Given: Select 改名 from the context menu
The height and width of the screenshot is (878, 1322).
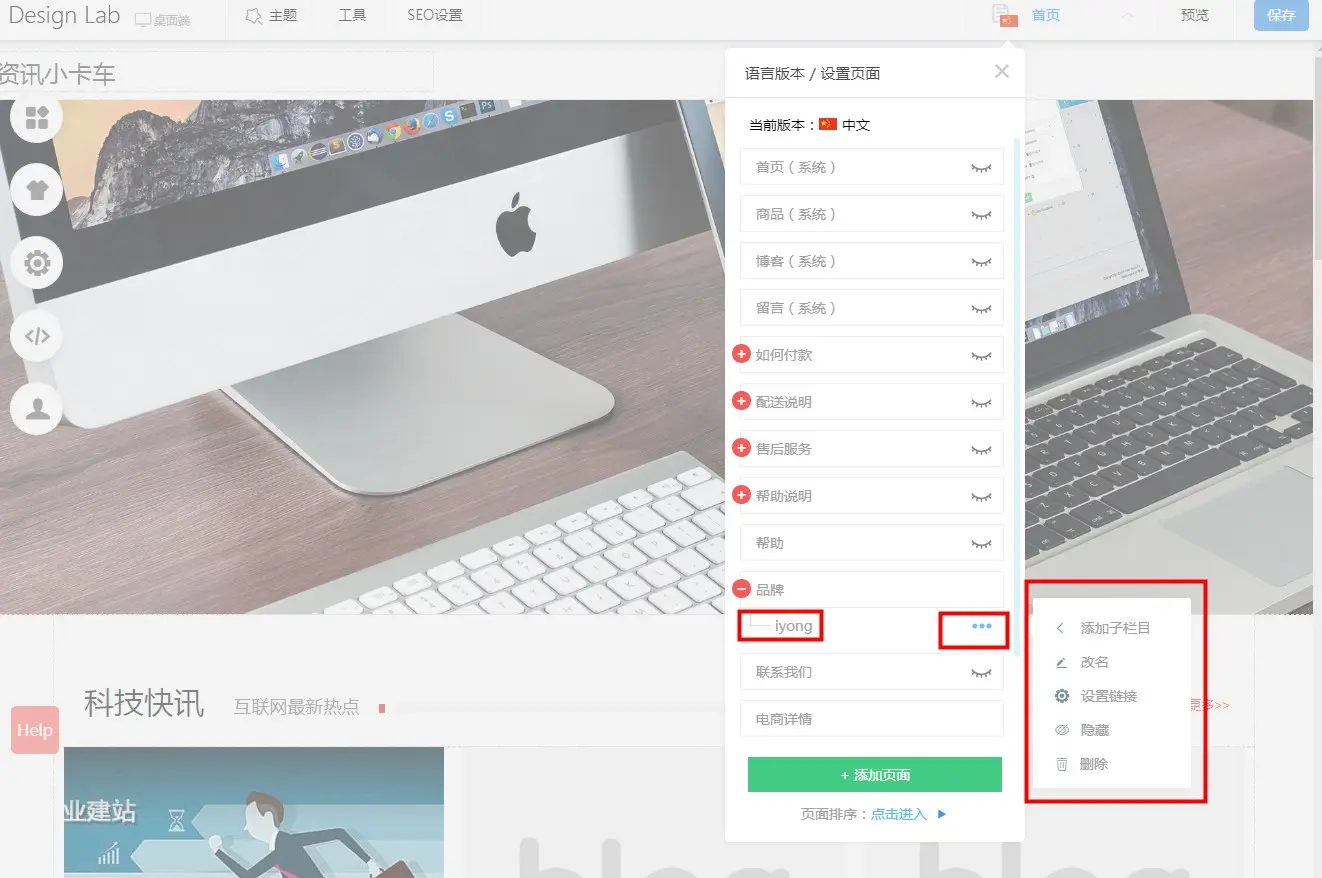Looking at the screenshot, I should pos(1094,662).
